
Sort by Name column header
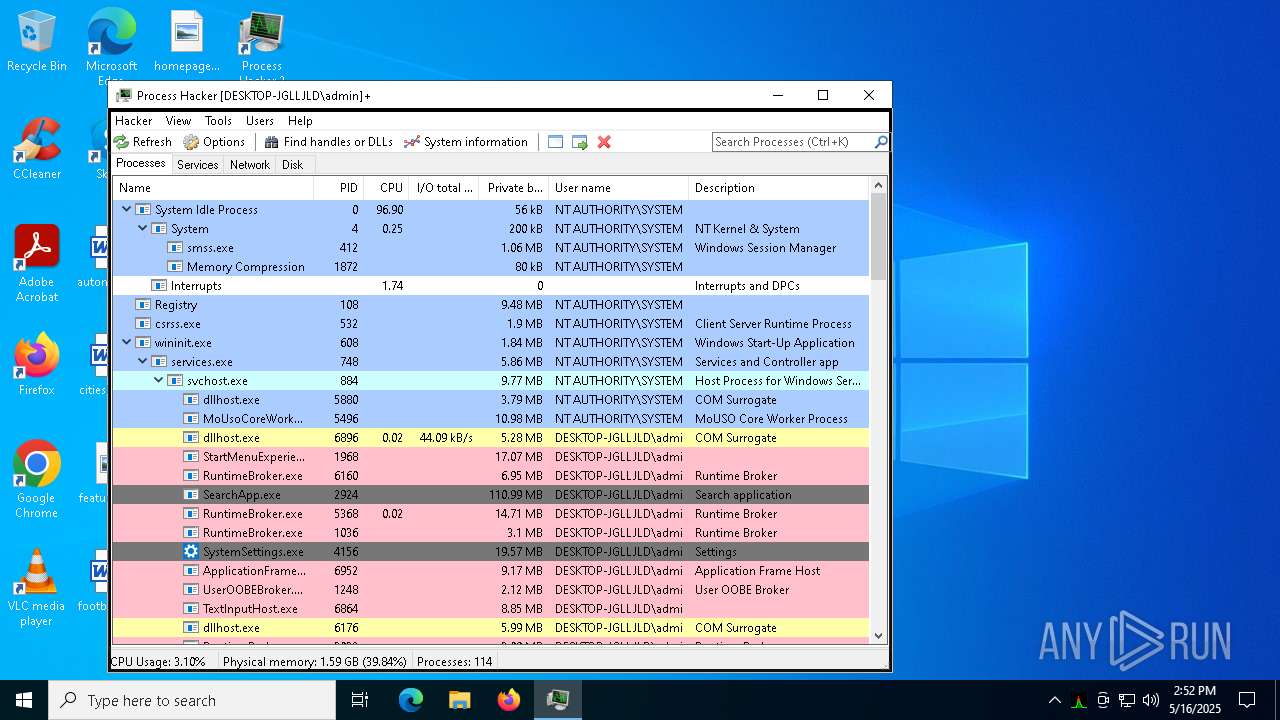pos(213,188)
